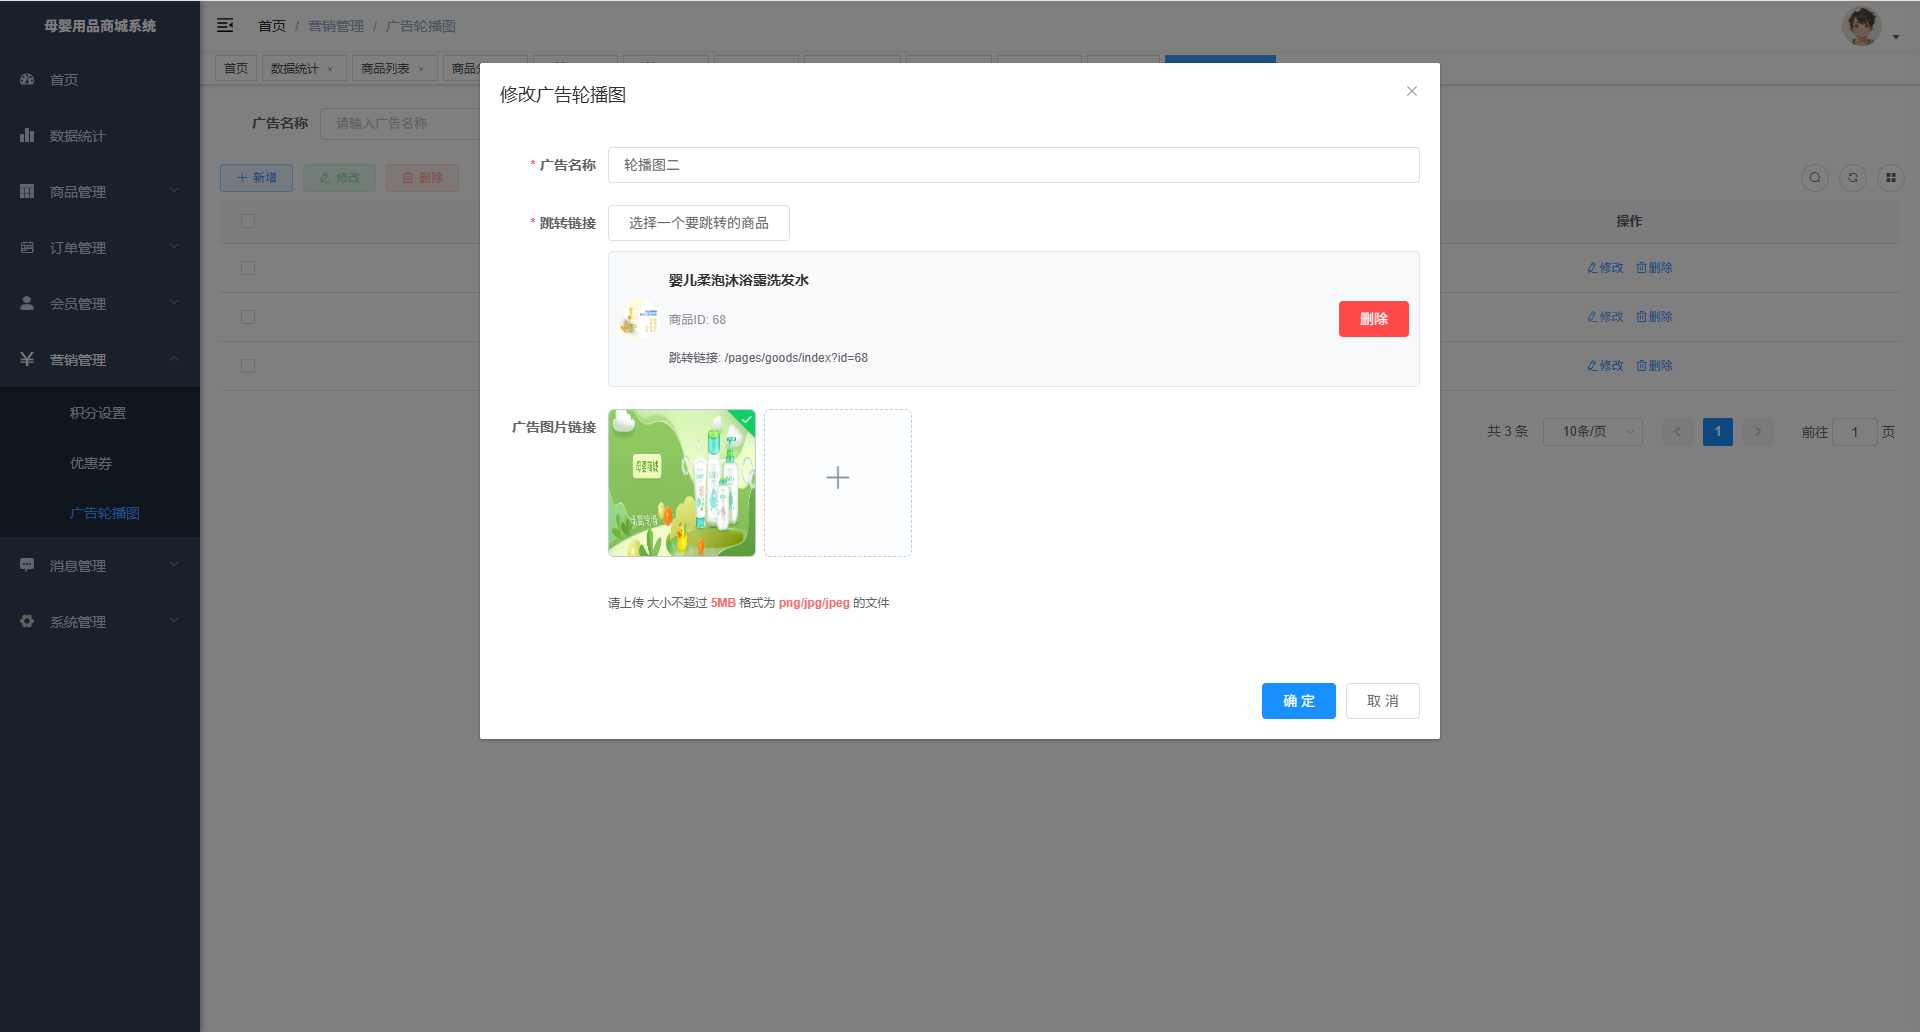Click the column grid icon in toolbar
1920x1032 pixels.
1890,178
